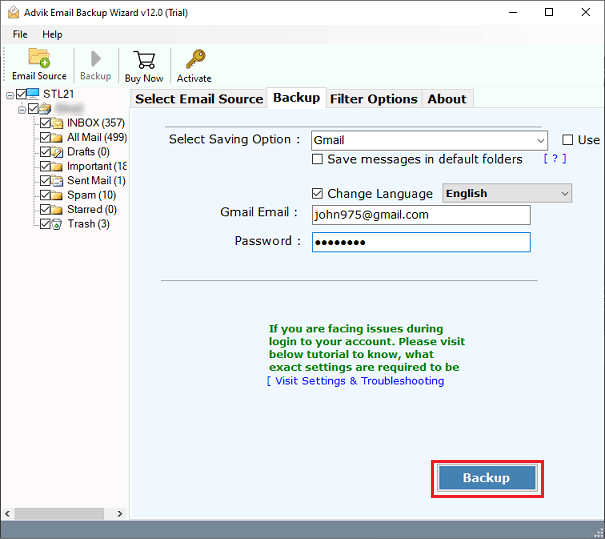The image size is (605, 539).
Task: Enable Save messages in default folders
Action: 318,159
